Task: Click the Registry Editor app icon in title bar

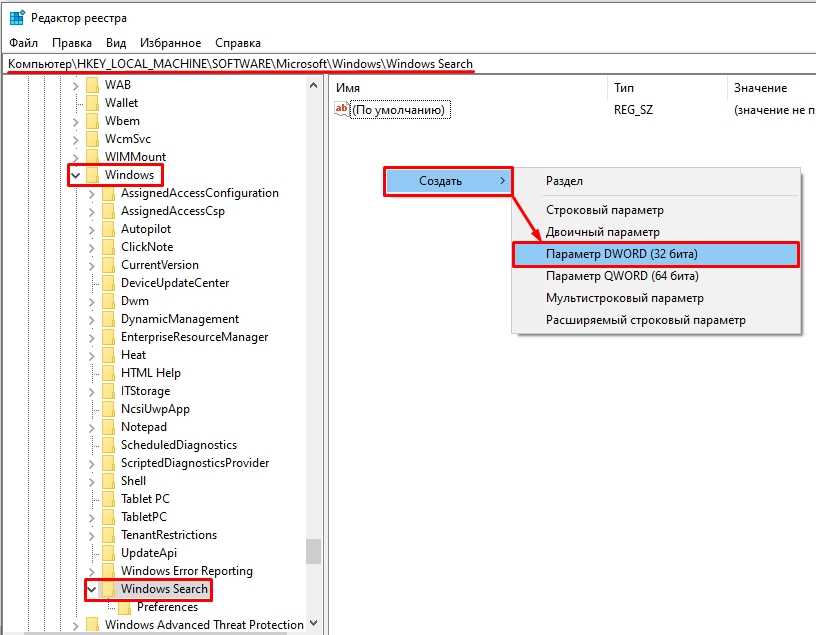Action: point(17,18)
